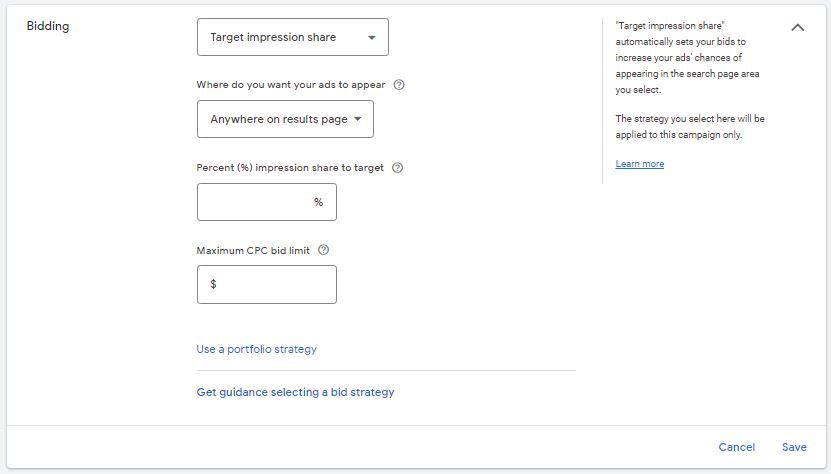Click arrow on Anywhere on results page selector
This screenshot has height=474, width=831.
[x=358, y=120]
